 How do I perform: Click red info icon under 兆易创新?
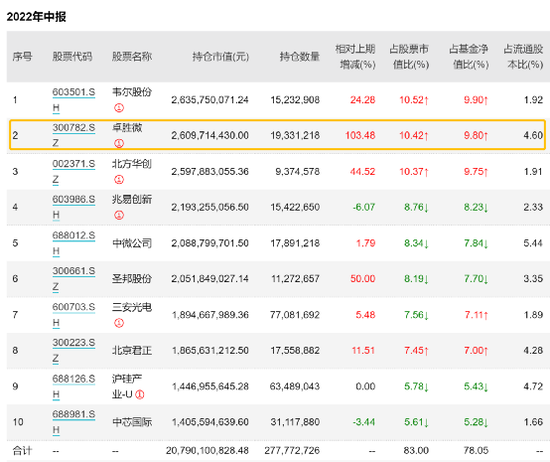[119, 215]
